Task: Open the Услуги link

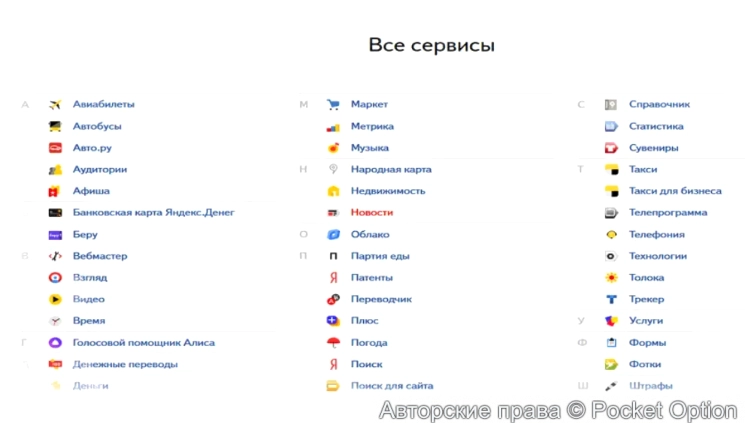Action: click(x=646, y=321)
